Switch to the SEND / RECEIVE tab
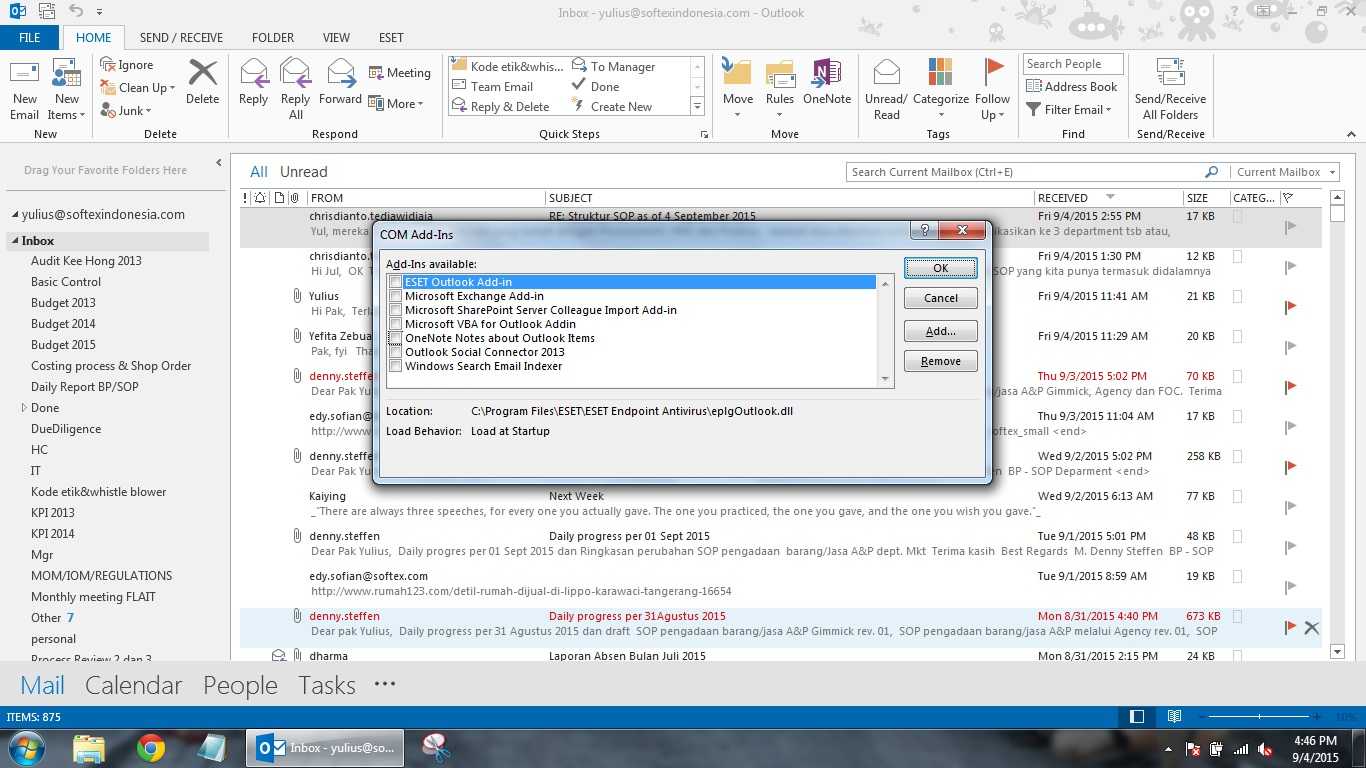Image resolution: width=1366 pixels, height=768 pixels. 181,38
